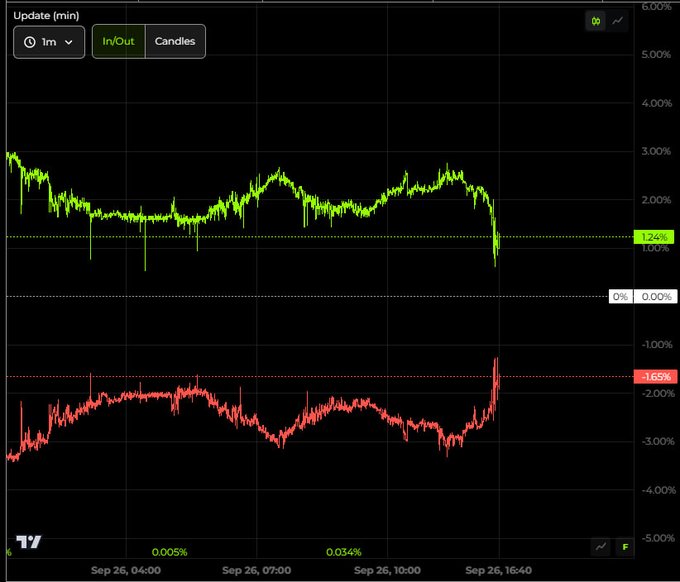Click the red -1.65% price label
The width and height of the screenshot is (680, 582).
655,376
